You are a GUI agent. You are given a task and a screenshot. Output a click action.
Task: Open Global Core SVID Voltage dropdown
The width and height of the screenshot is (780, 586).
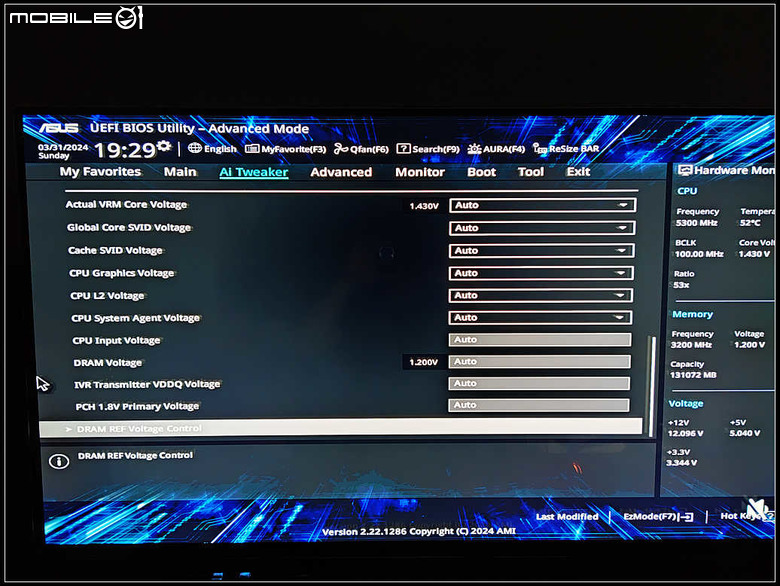(x=542, y=228)
